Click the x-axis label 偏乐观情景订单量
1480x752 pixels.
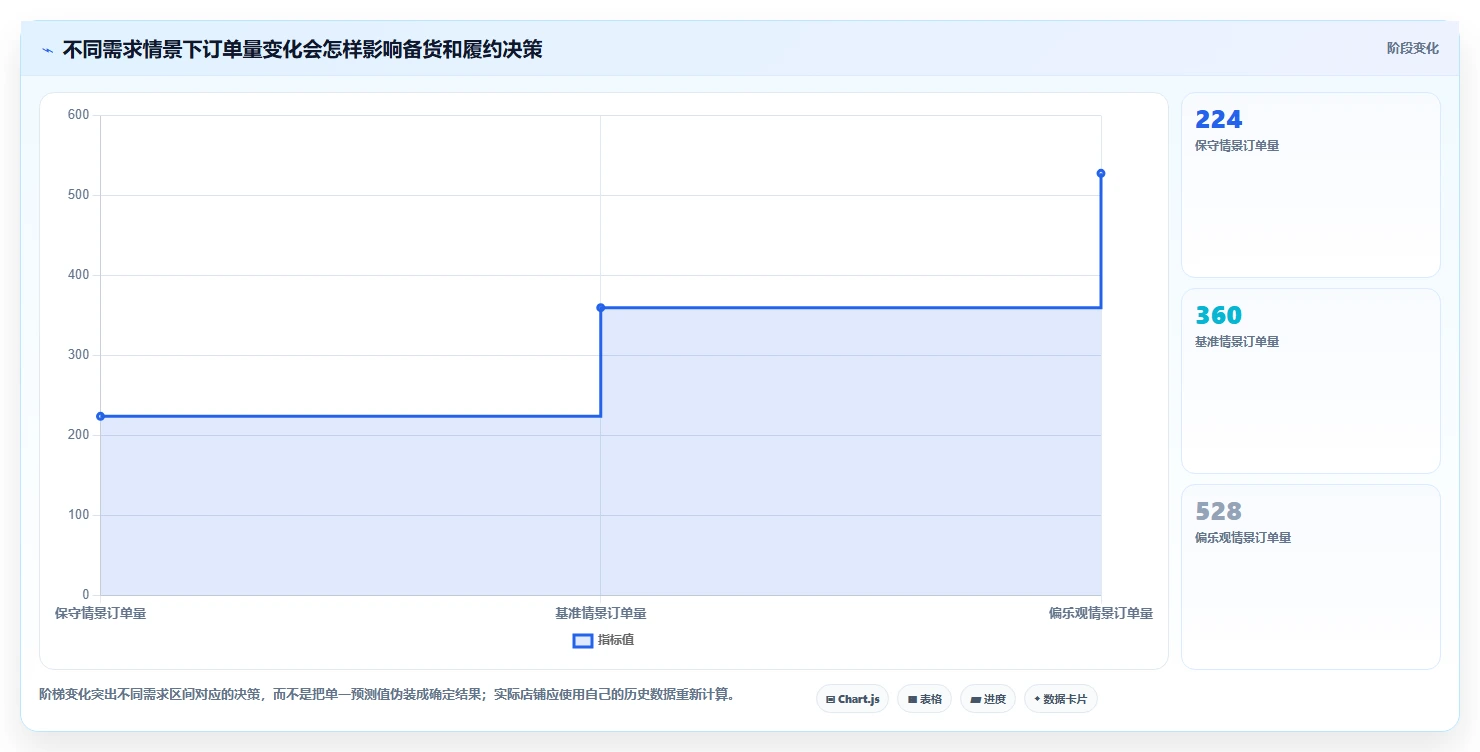[x=1100, y=613]
